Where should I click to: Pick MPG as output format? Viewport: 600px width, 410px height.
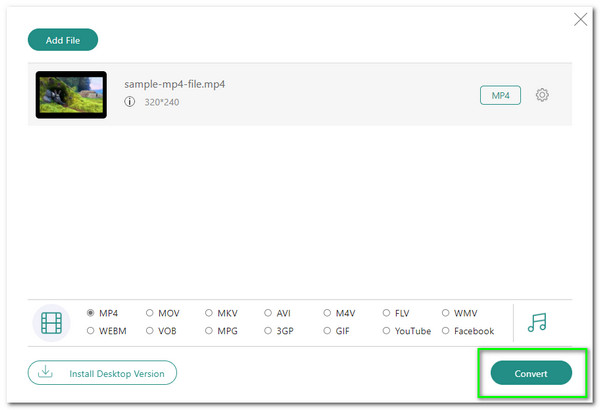pos(209,330)
